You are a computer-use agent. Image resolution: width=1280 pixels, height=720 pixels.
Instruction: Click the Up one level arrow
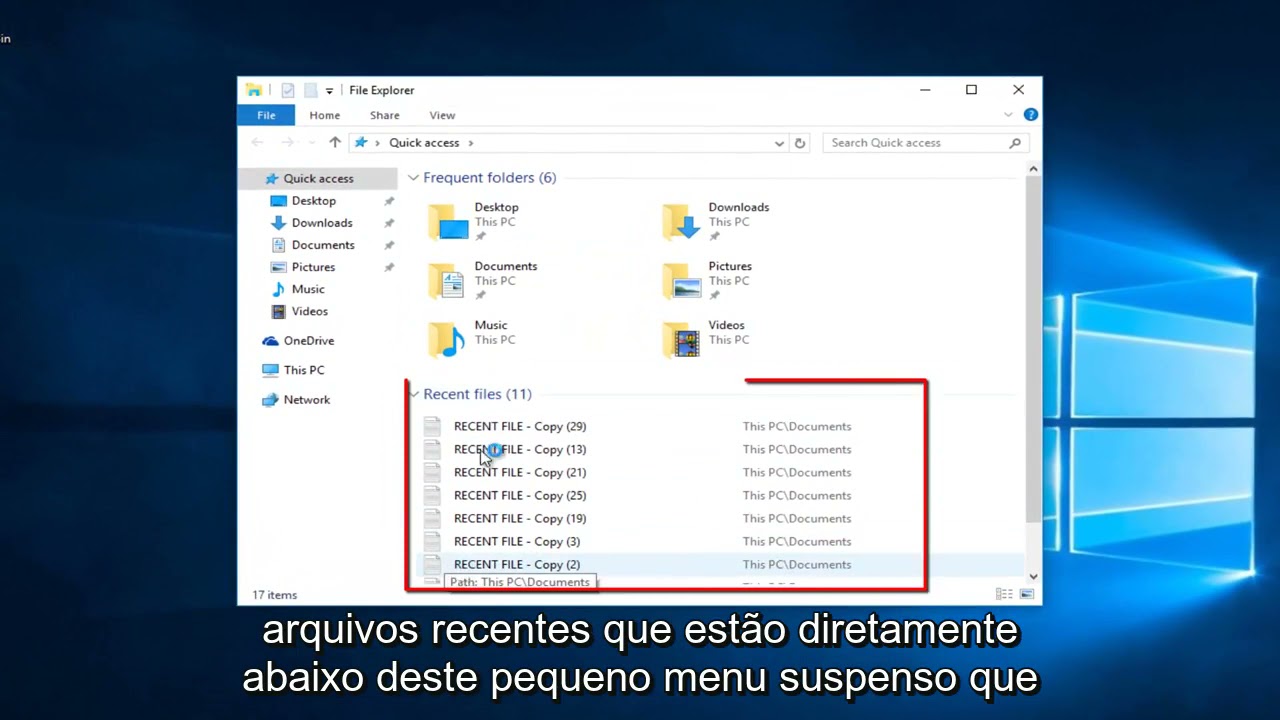tap(335, 143)
